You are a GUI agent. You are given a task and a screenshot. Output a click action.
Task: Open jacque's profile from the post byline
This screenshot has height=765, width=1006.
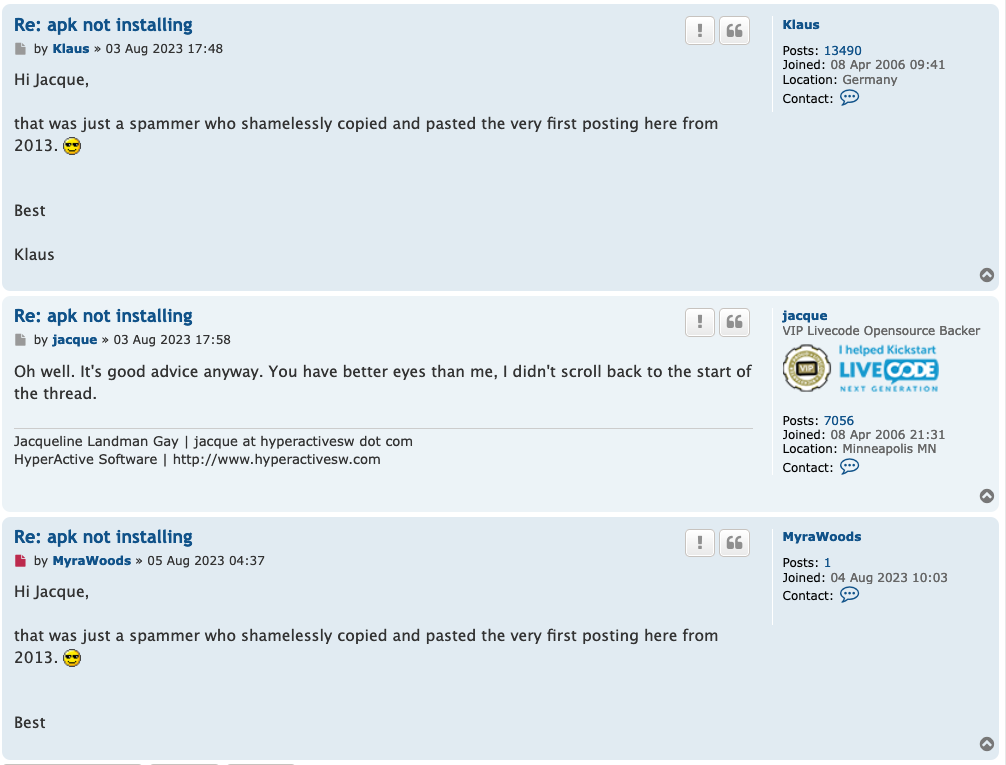coord(75,340)
